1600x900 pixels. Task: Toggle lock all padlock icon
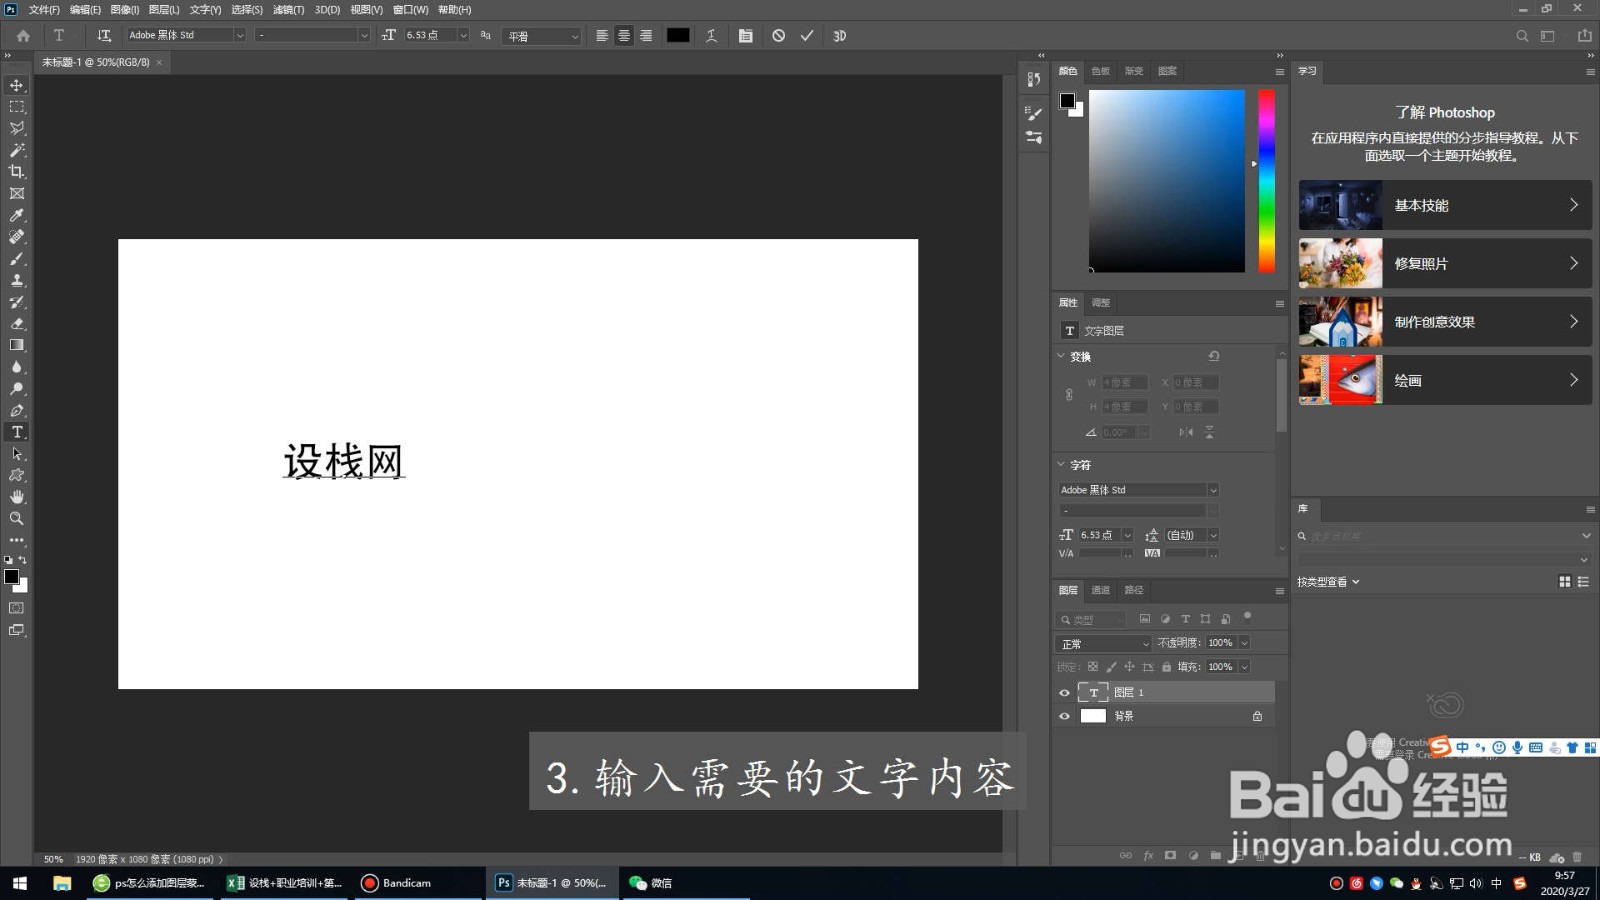(x=1166, y=667)
